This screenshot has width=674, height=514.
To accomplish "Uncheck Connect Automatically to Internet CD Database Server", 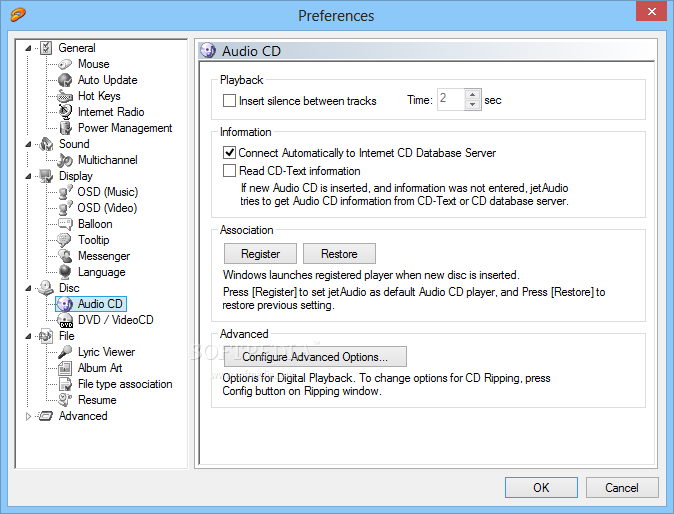I will 230,153.
